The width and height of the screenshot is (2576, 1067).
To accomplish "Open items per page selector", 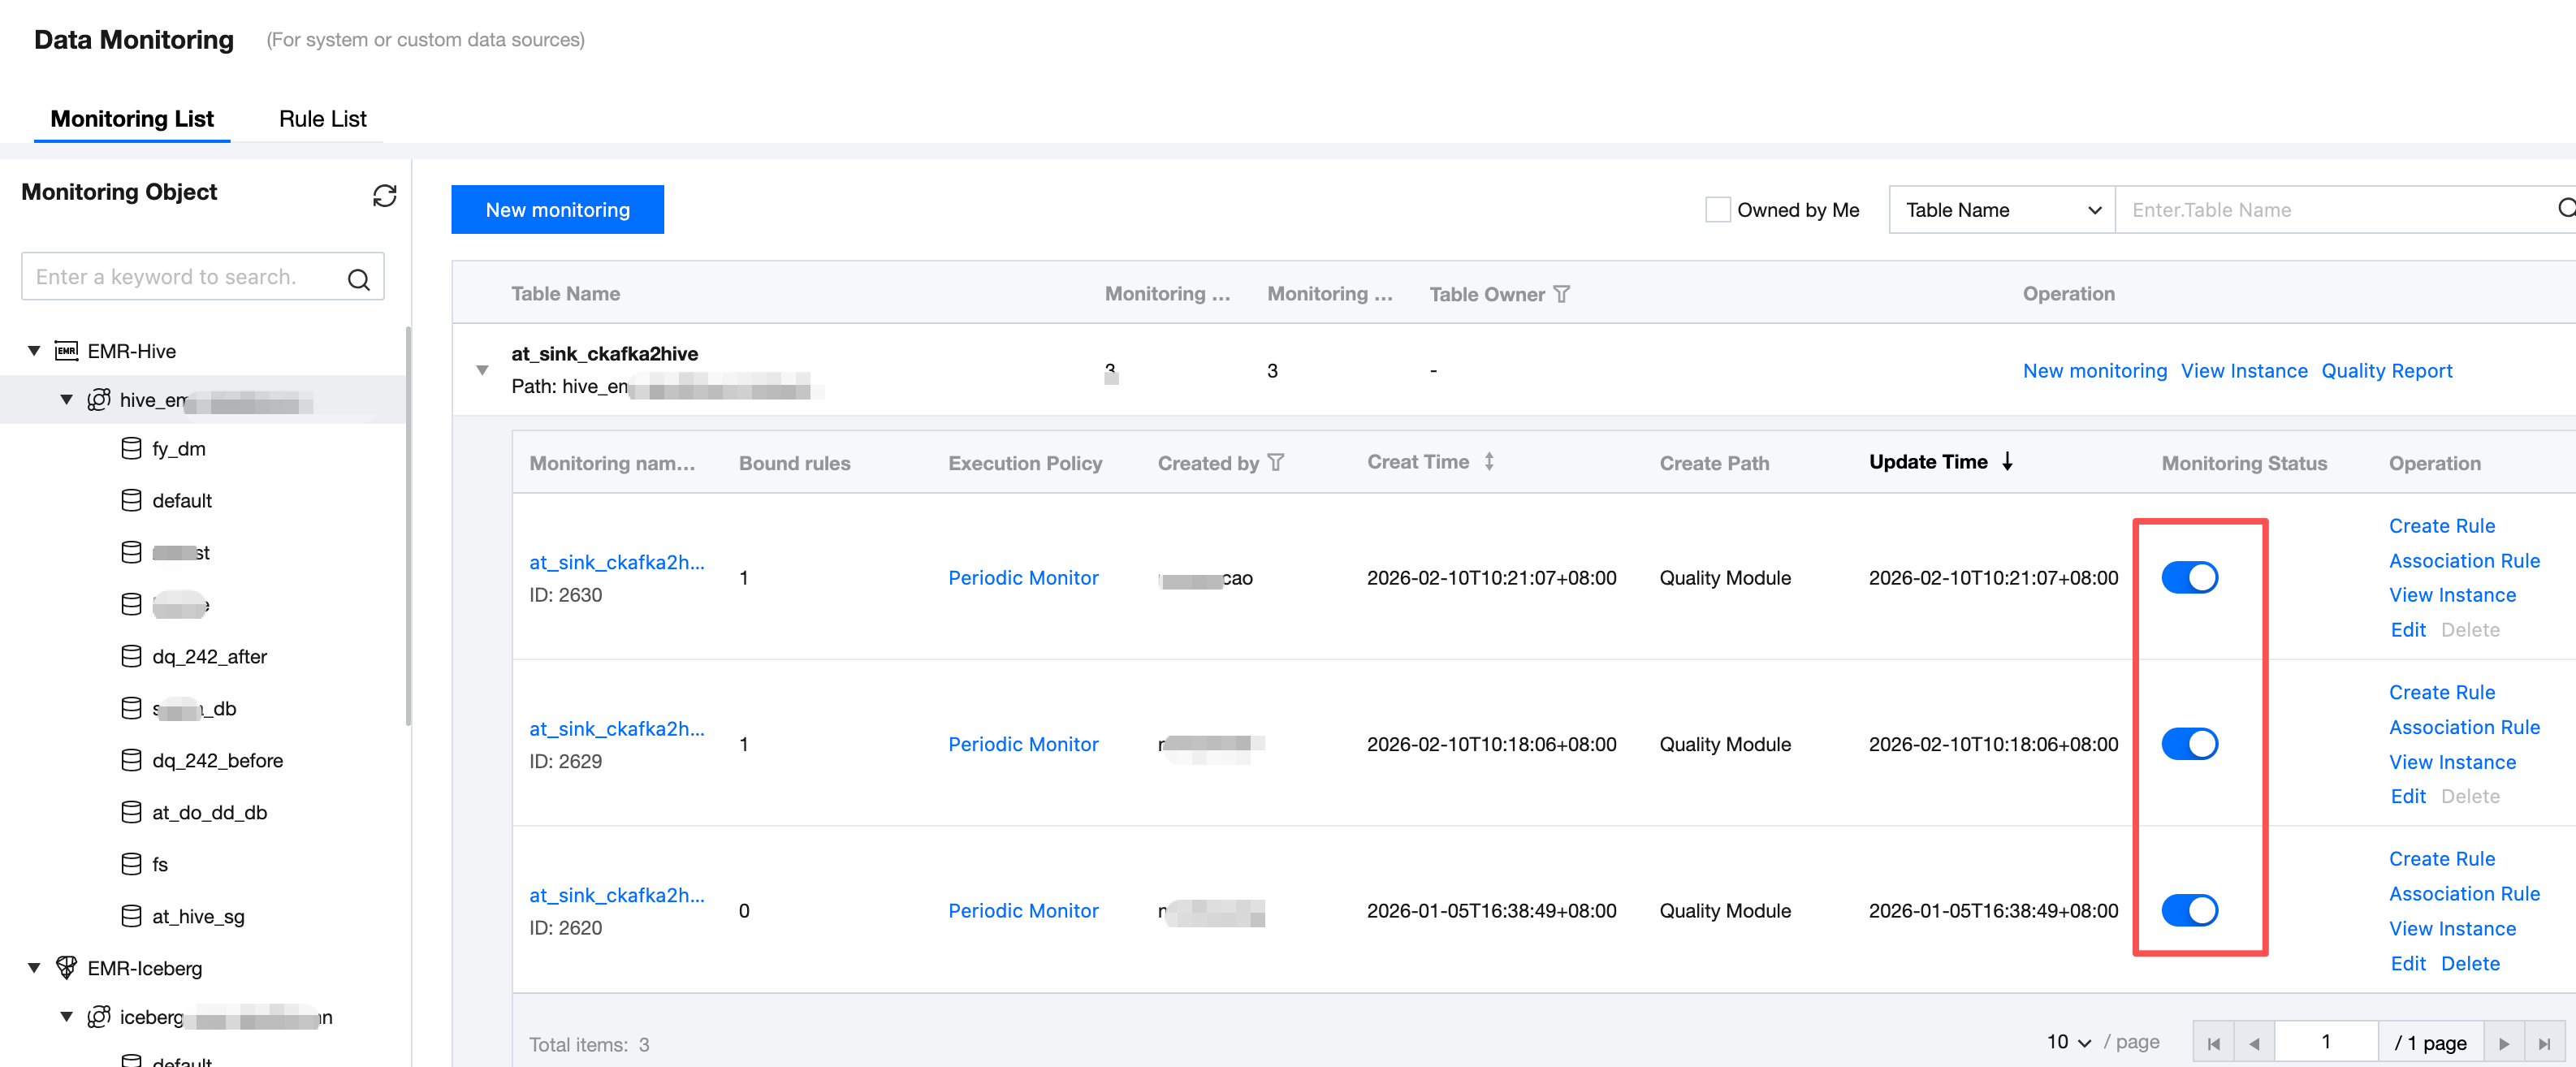I will click(x=2068, y=1042).
